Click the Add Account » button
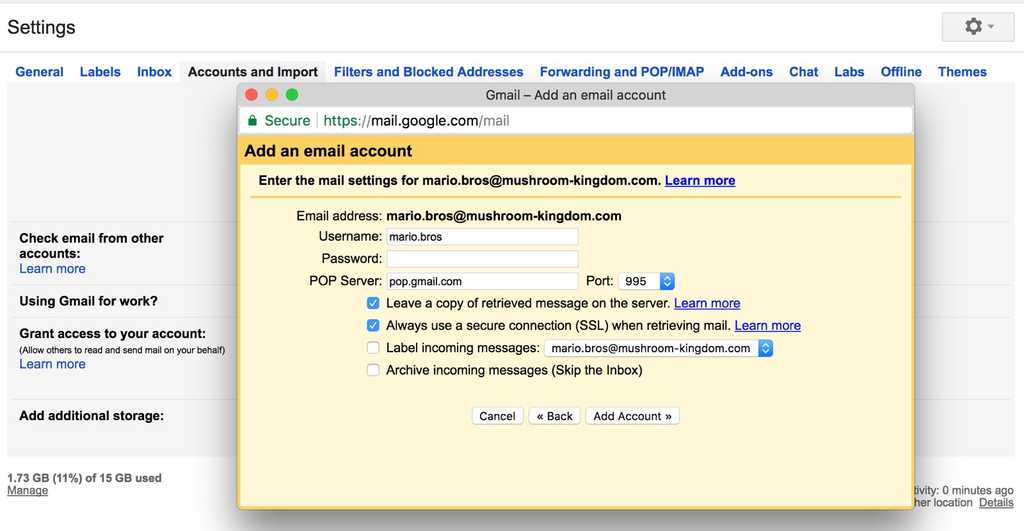Viewport: 1024px width, 531px height. (x=632, y=416)
